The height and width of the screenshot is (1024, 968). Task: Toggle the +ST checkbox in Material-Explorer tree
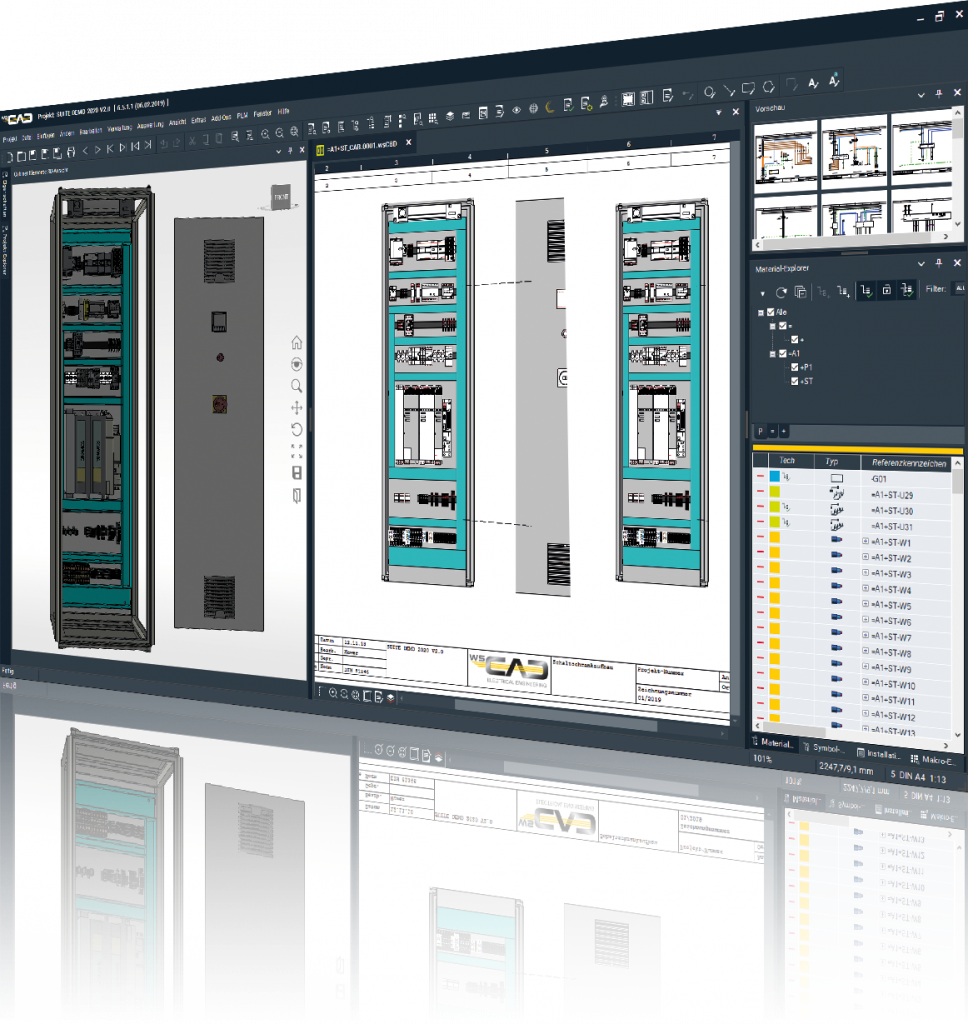tap(794, 381)
